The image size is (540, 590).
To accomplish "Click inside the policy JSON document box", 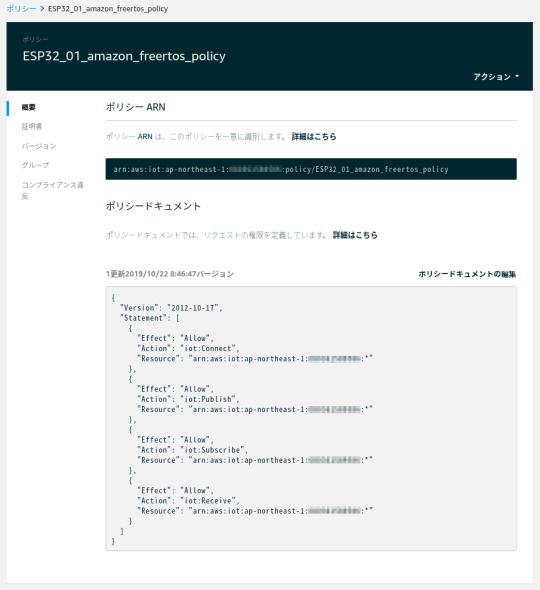I will (x=311, y=418).
